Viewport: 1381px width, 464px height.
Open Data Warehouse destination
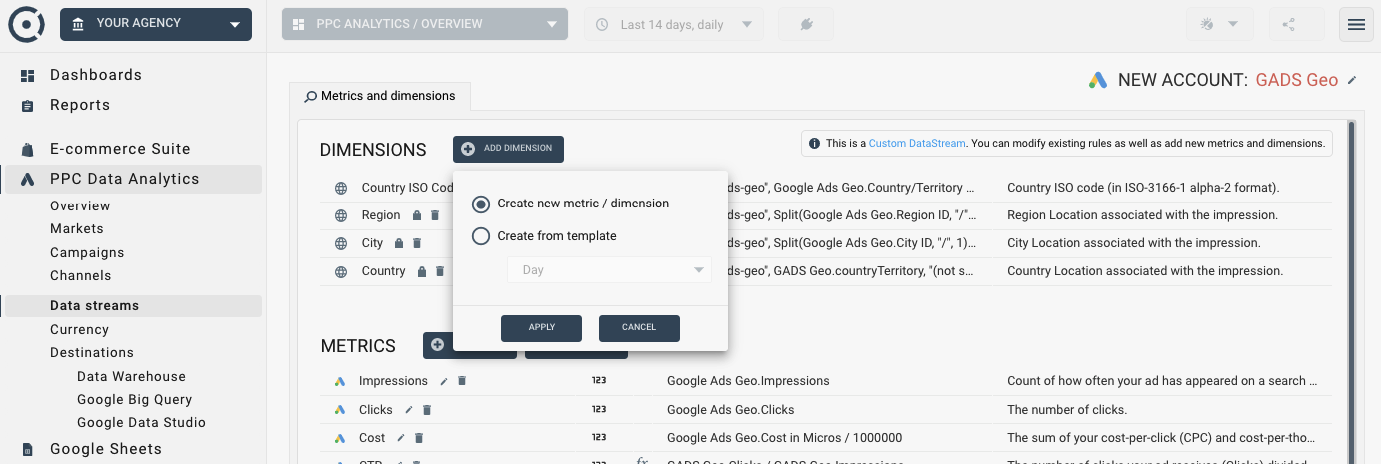coord(131,377)
